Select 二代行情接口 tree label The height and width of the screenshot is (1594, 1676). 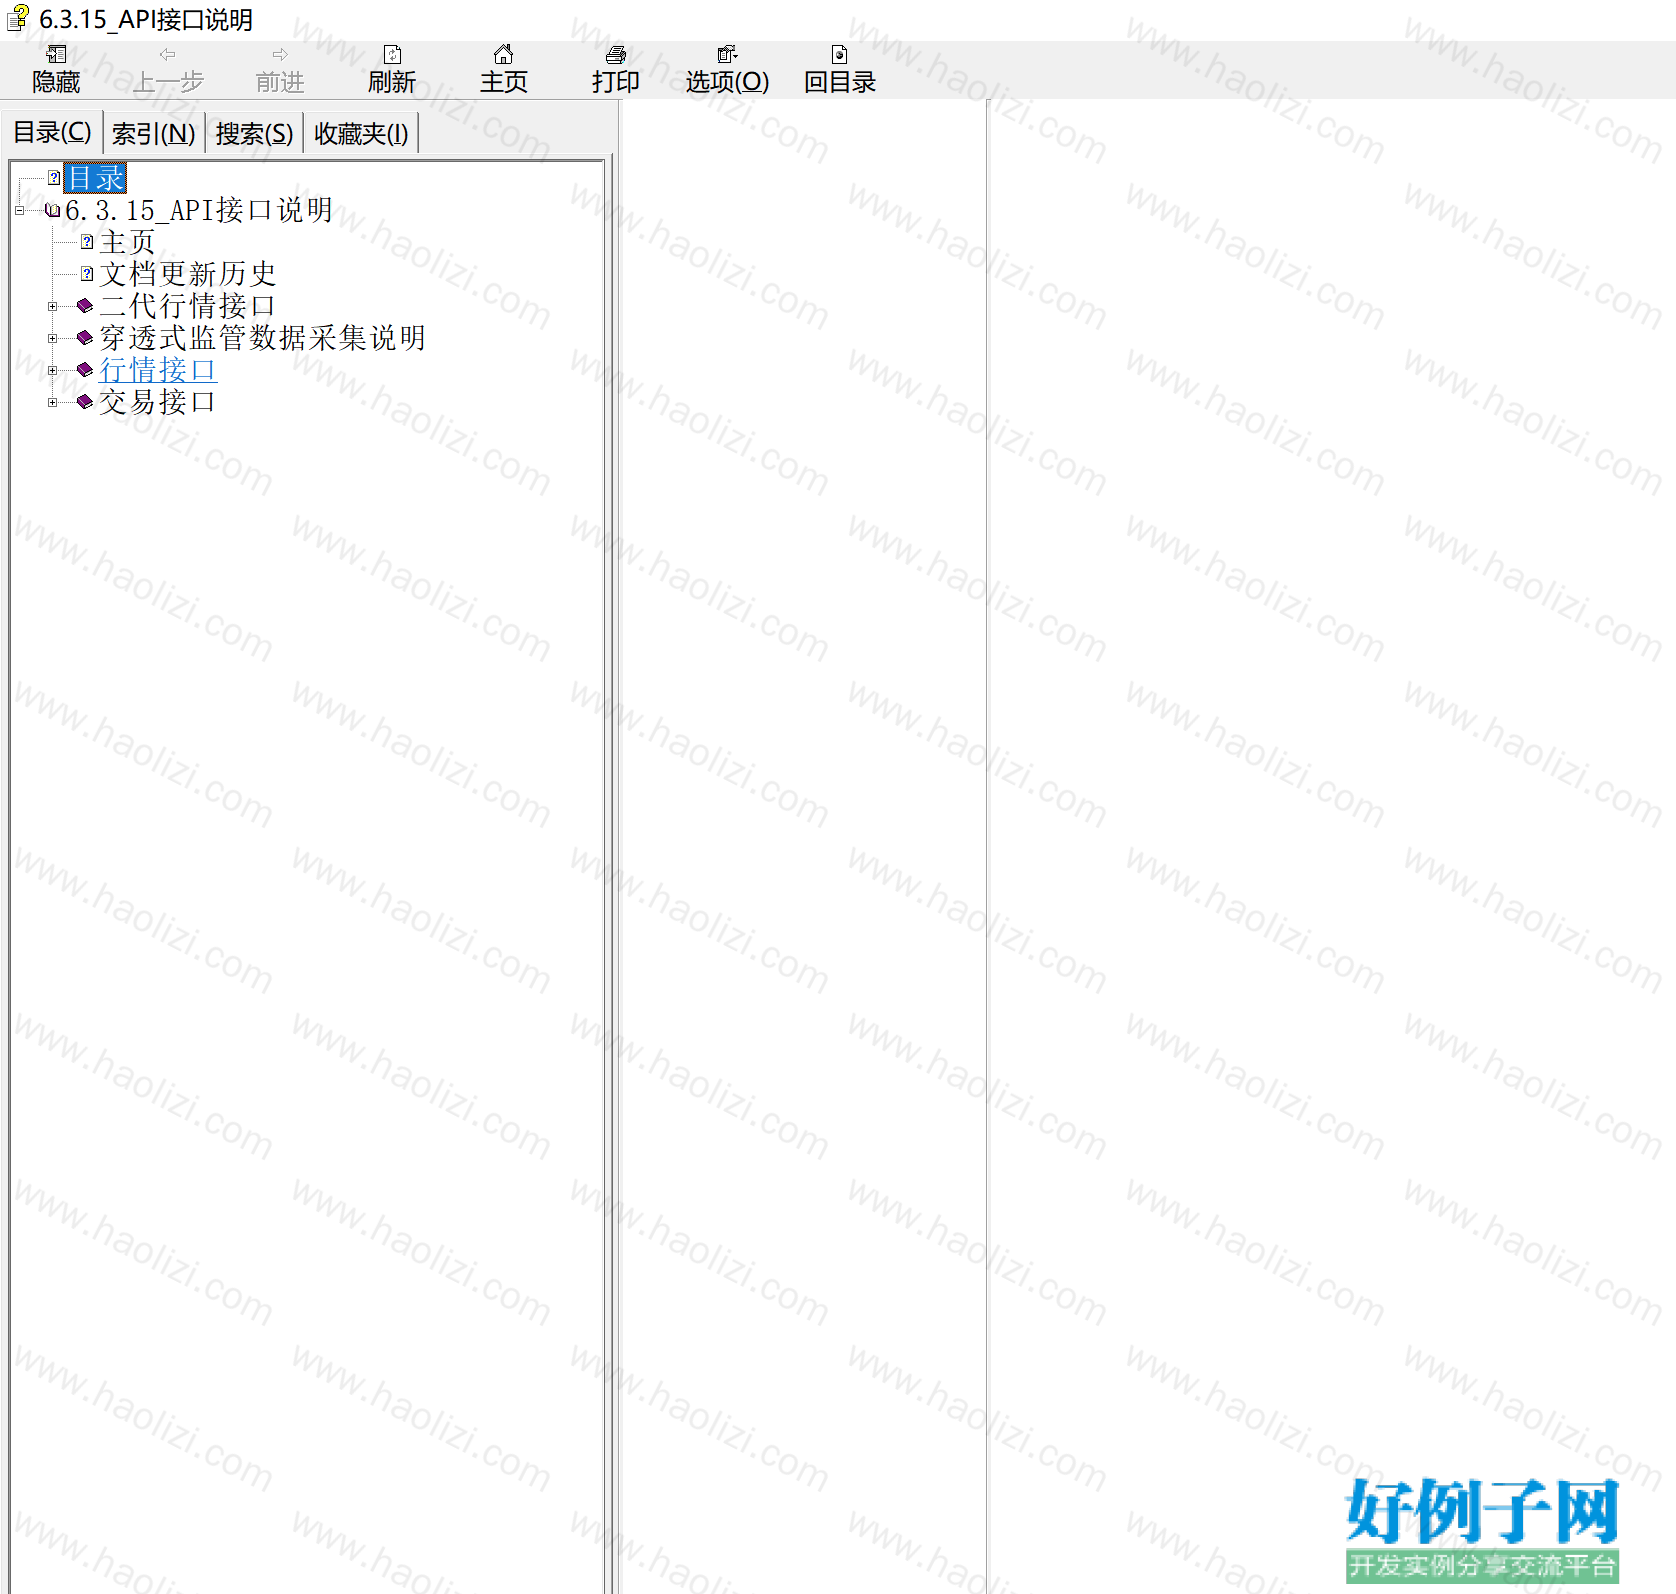(187, 306)
